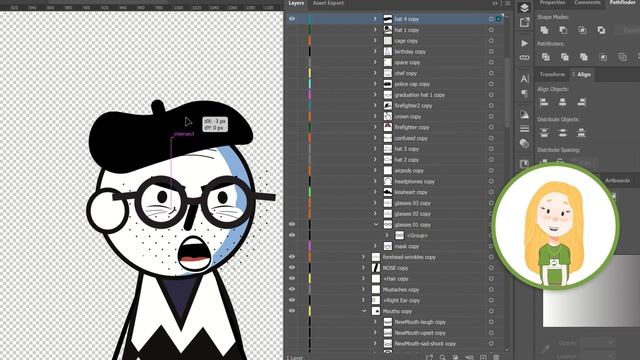The height and width of the screenshot is (360, 640).
Task: Open the Layers panel hamburger menu
Action: pos(508,3)
